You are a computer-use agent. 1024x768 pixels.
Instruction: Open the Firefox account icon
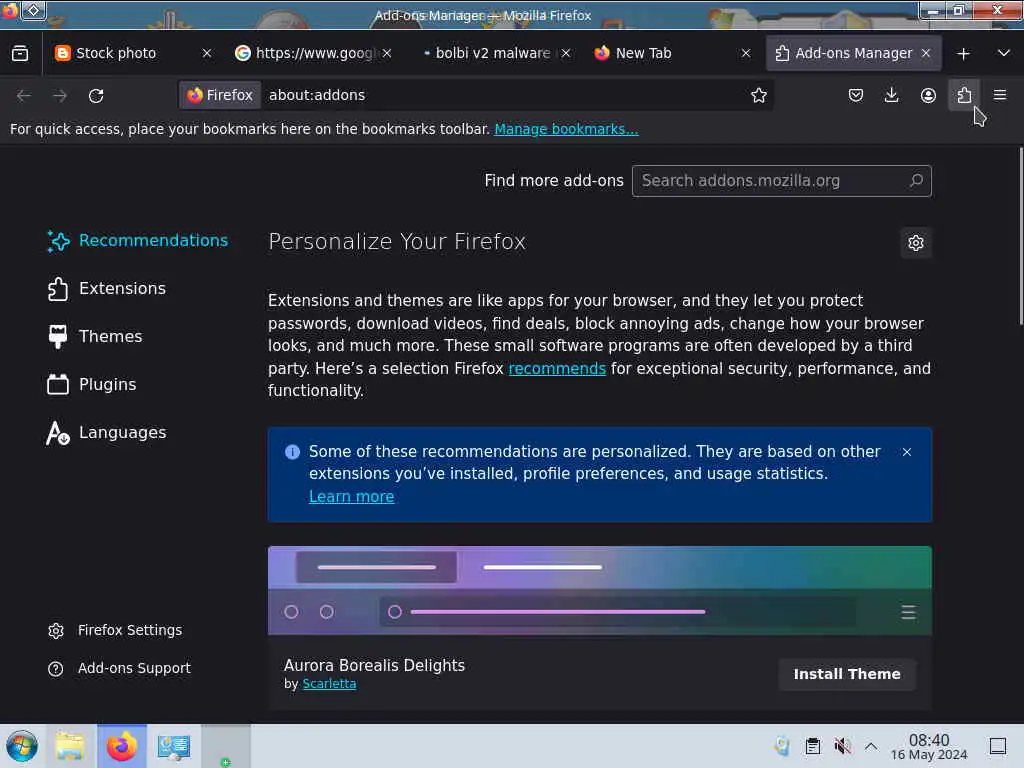(x=927, y=95)
